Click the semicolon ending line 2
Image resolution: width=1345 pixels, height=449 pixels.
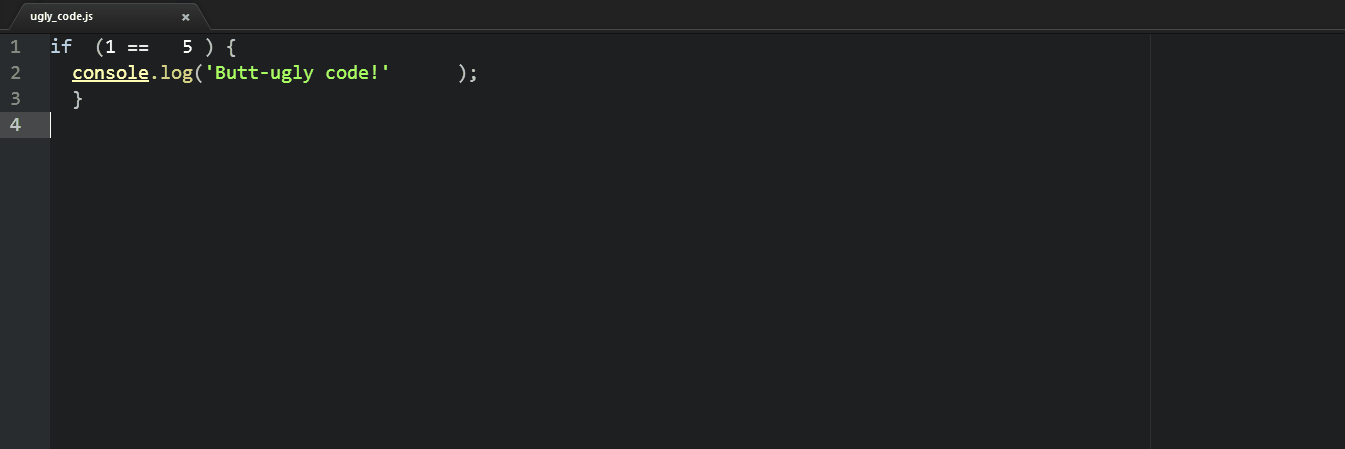[x=473, y=73]
